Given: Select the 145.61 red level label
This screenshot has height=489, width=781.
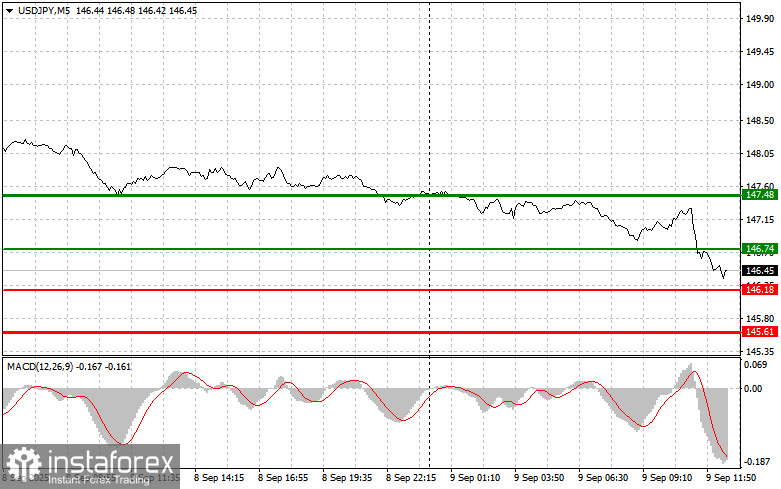Looking at the screenshot, I should click(760, 332).
